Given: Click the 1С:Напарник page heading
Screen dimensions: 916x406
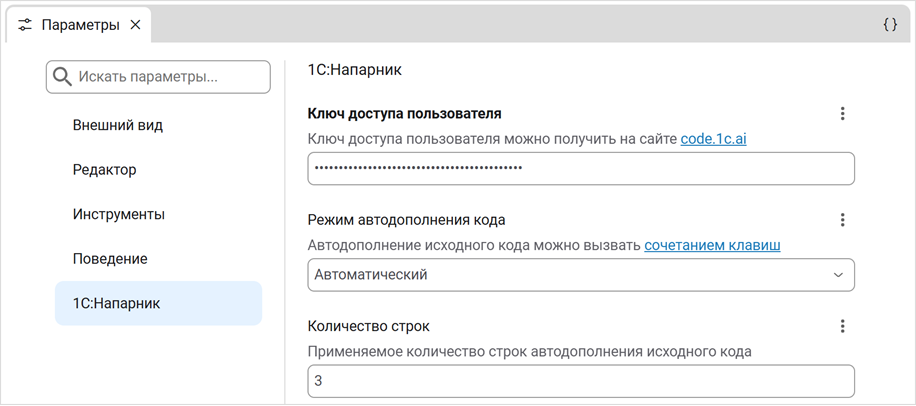Looking at the screenshot, I should point(355,70).
